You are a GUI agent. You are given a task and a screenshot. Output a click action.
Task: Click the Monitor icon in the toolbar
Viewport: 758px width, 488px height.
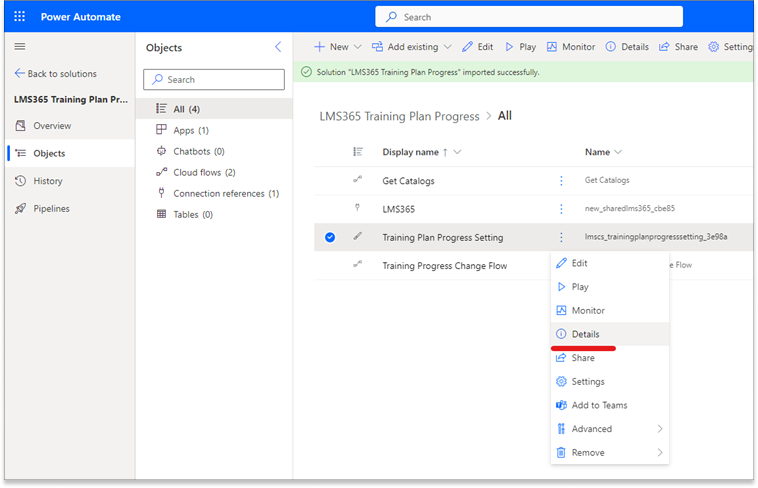click(x=553, y=47)
